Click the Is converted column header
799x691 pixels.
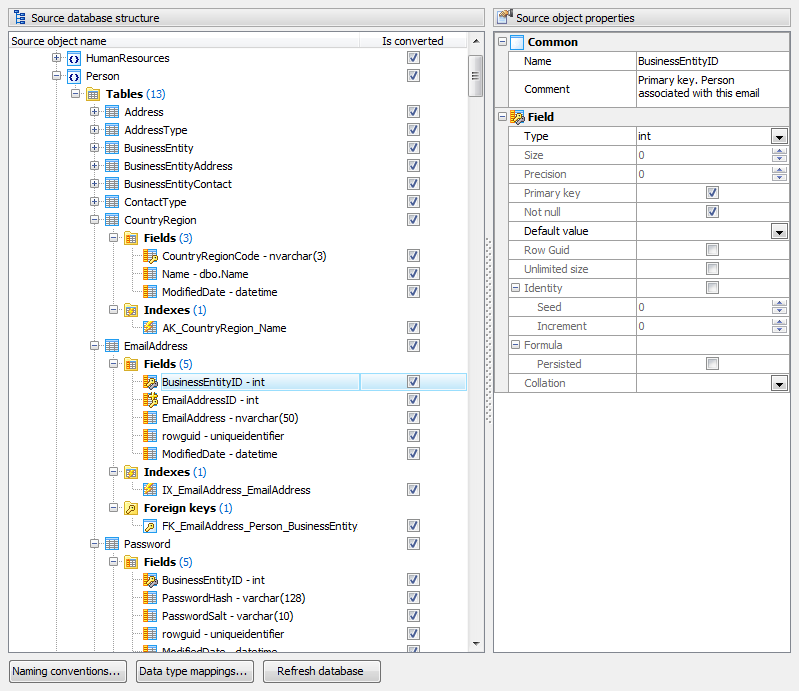click(x=413, y=41)
